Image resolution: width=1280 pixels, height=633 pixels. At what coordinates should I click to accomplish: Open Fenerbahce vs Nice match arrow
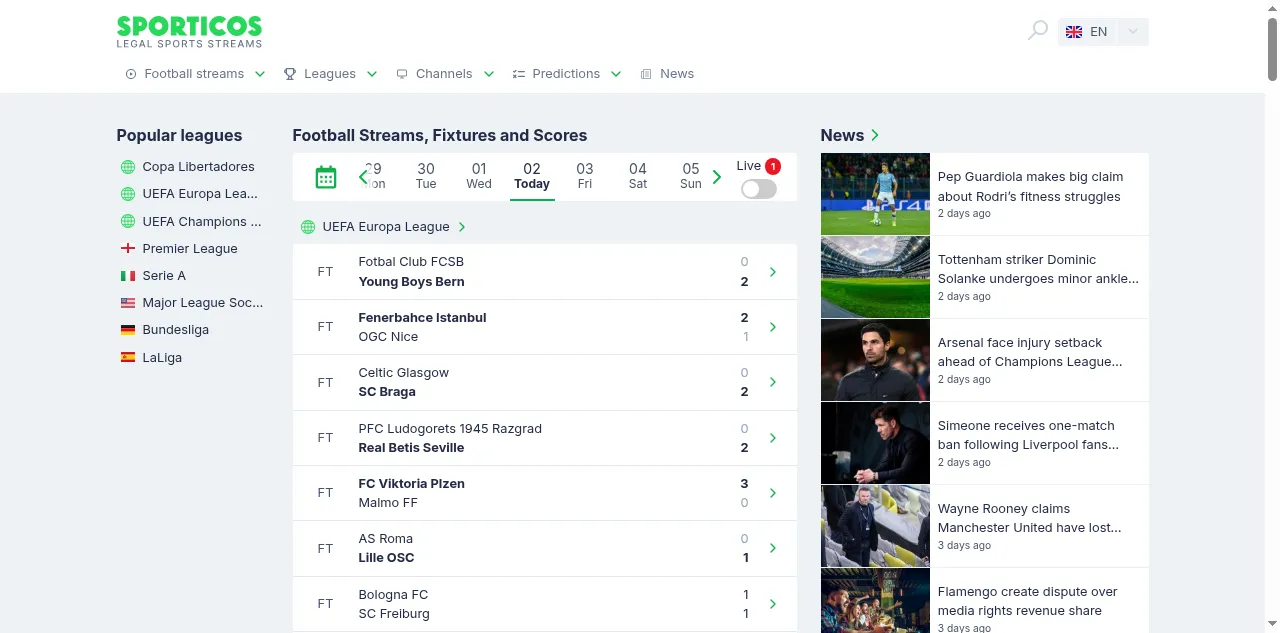coord(773,327)
